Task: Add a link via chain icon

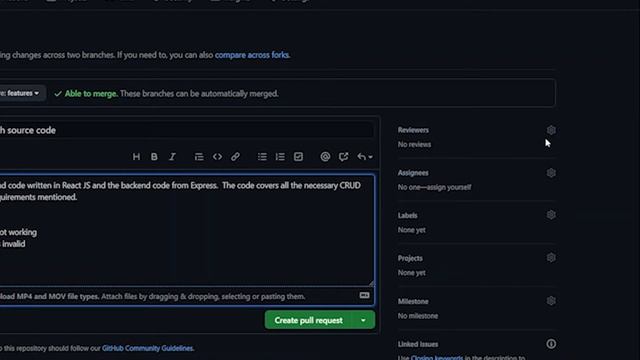Action: (235, 157)
